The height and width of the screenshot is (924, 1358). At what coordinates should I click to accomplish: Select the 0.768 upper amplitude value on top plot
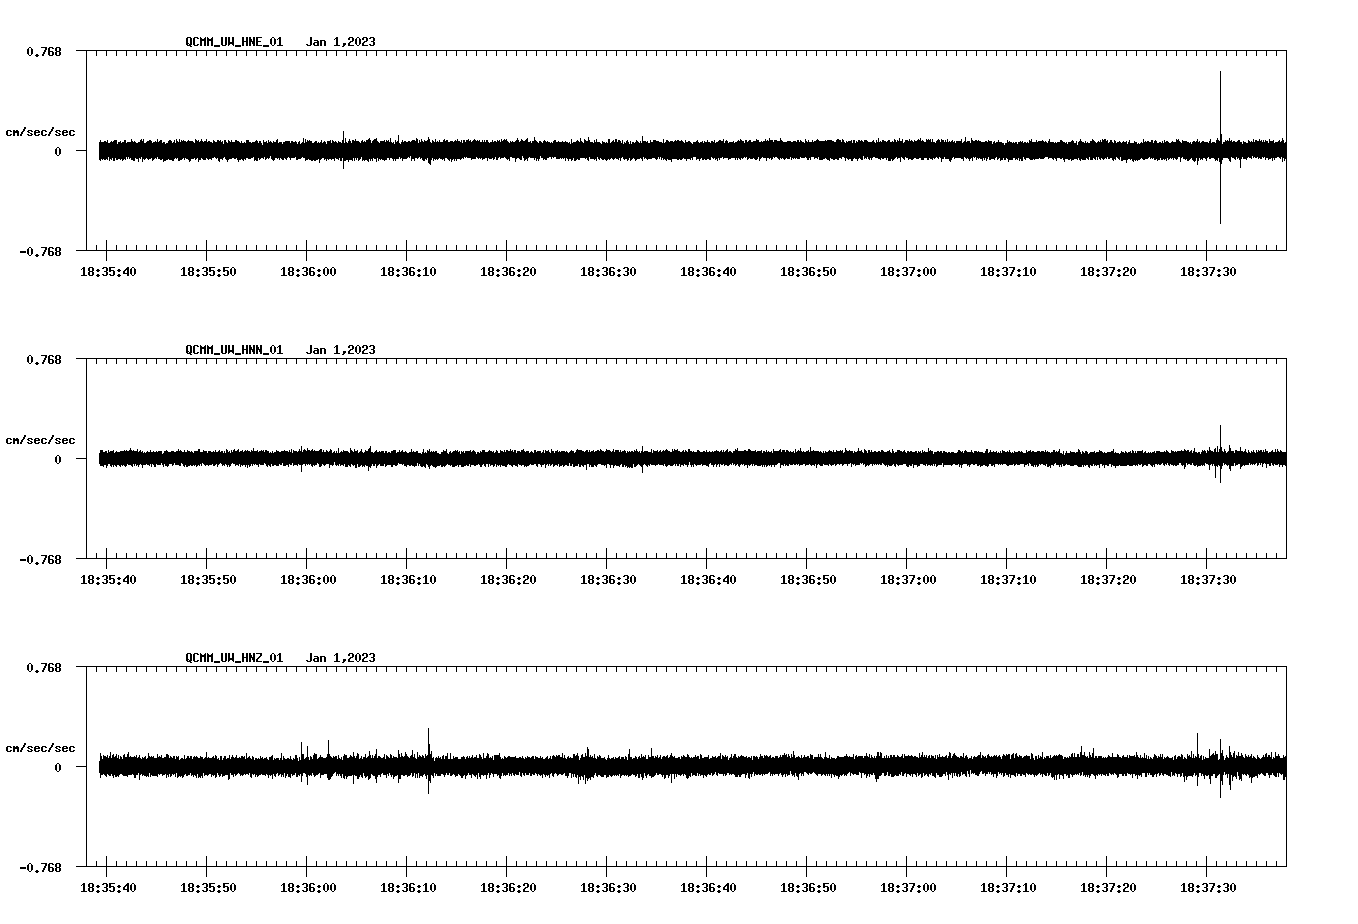pos(44,50)
